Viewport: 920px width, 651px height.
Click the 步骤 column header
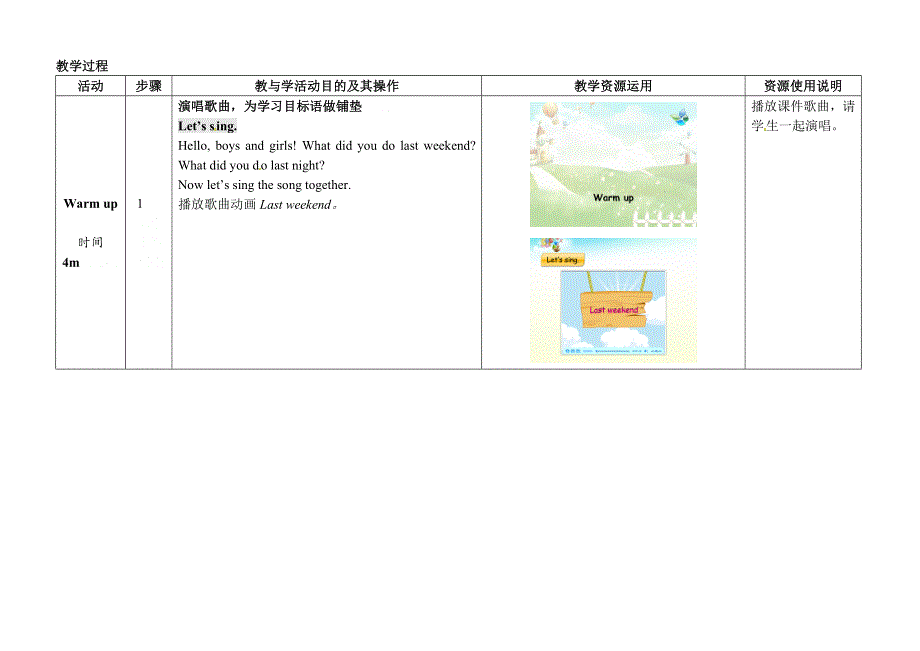click(x=148, y=86)
